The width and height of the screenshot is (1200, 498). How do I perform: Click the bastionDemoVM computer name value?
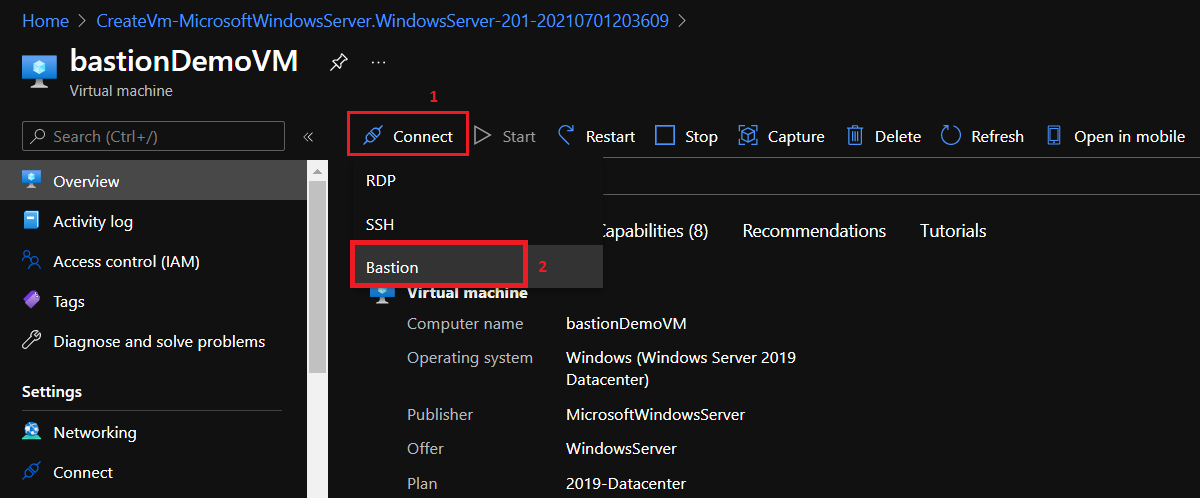[x=626, y=324]
